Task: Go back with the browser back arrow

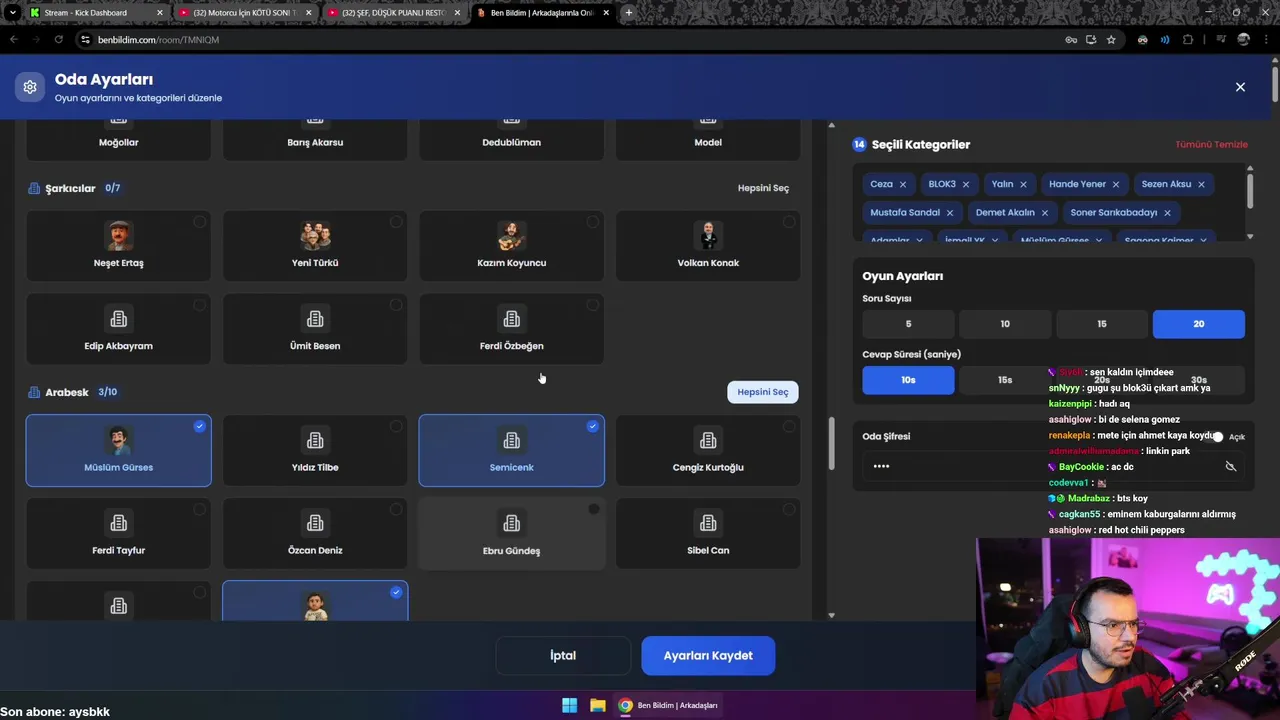Action: click(x=14, y=39)
